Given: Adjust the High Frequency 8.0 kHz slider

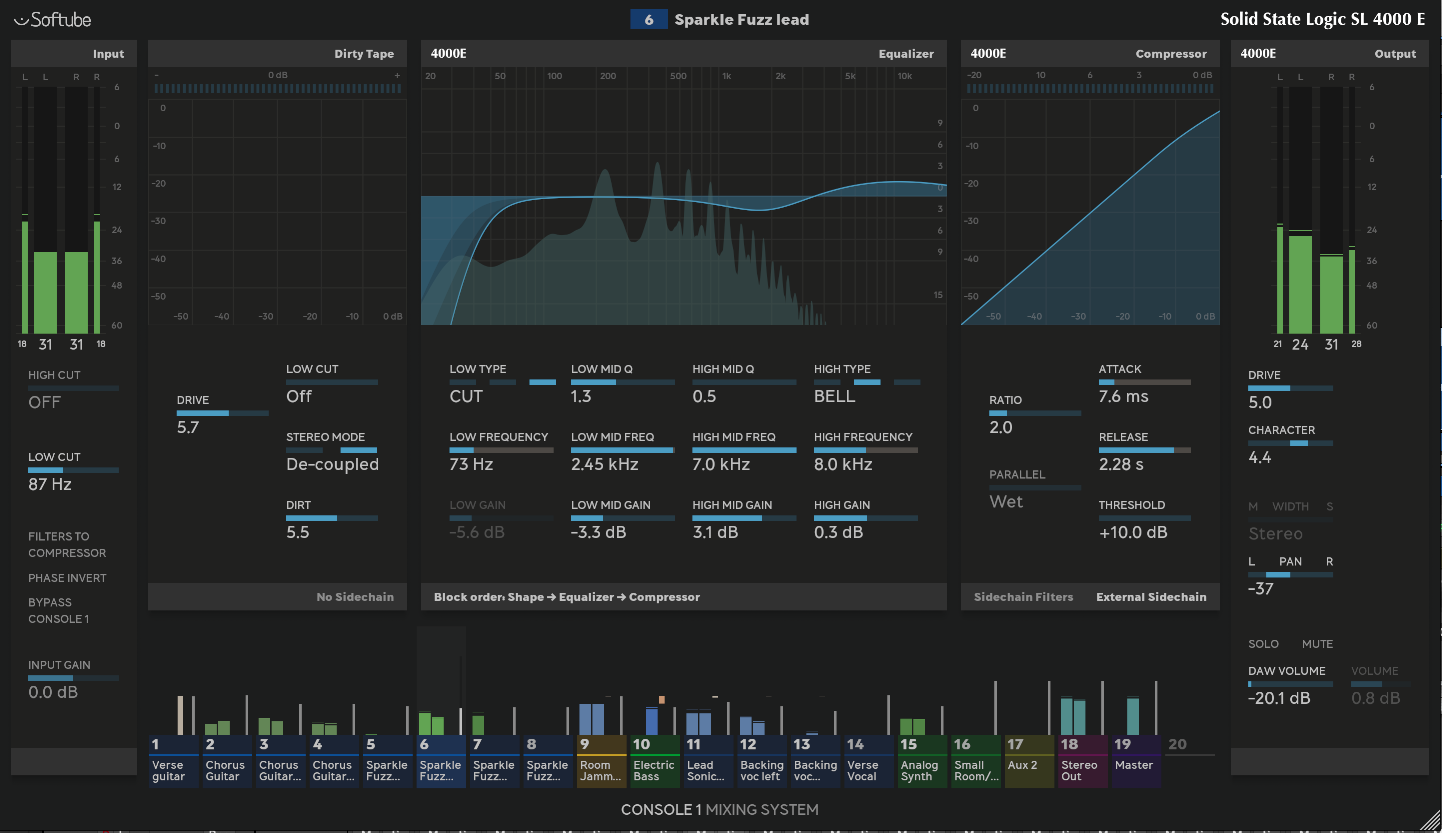Looking at the screenshot, I should click(x=867, y=450).
